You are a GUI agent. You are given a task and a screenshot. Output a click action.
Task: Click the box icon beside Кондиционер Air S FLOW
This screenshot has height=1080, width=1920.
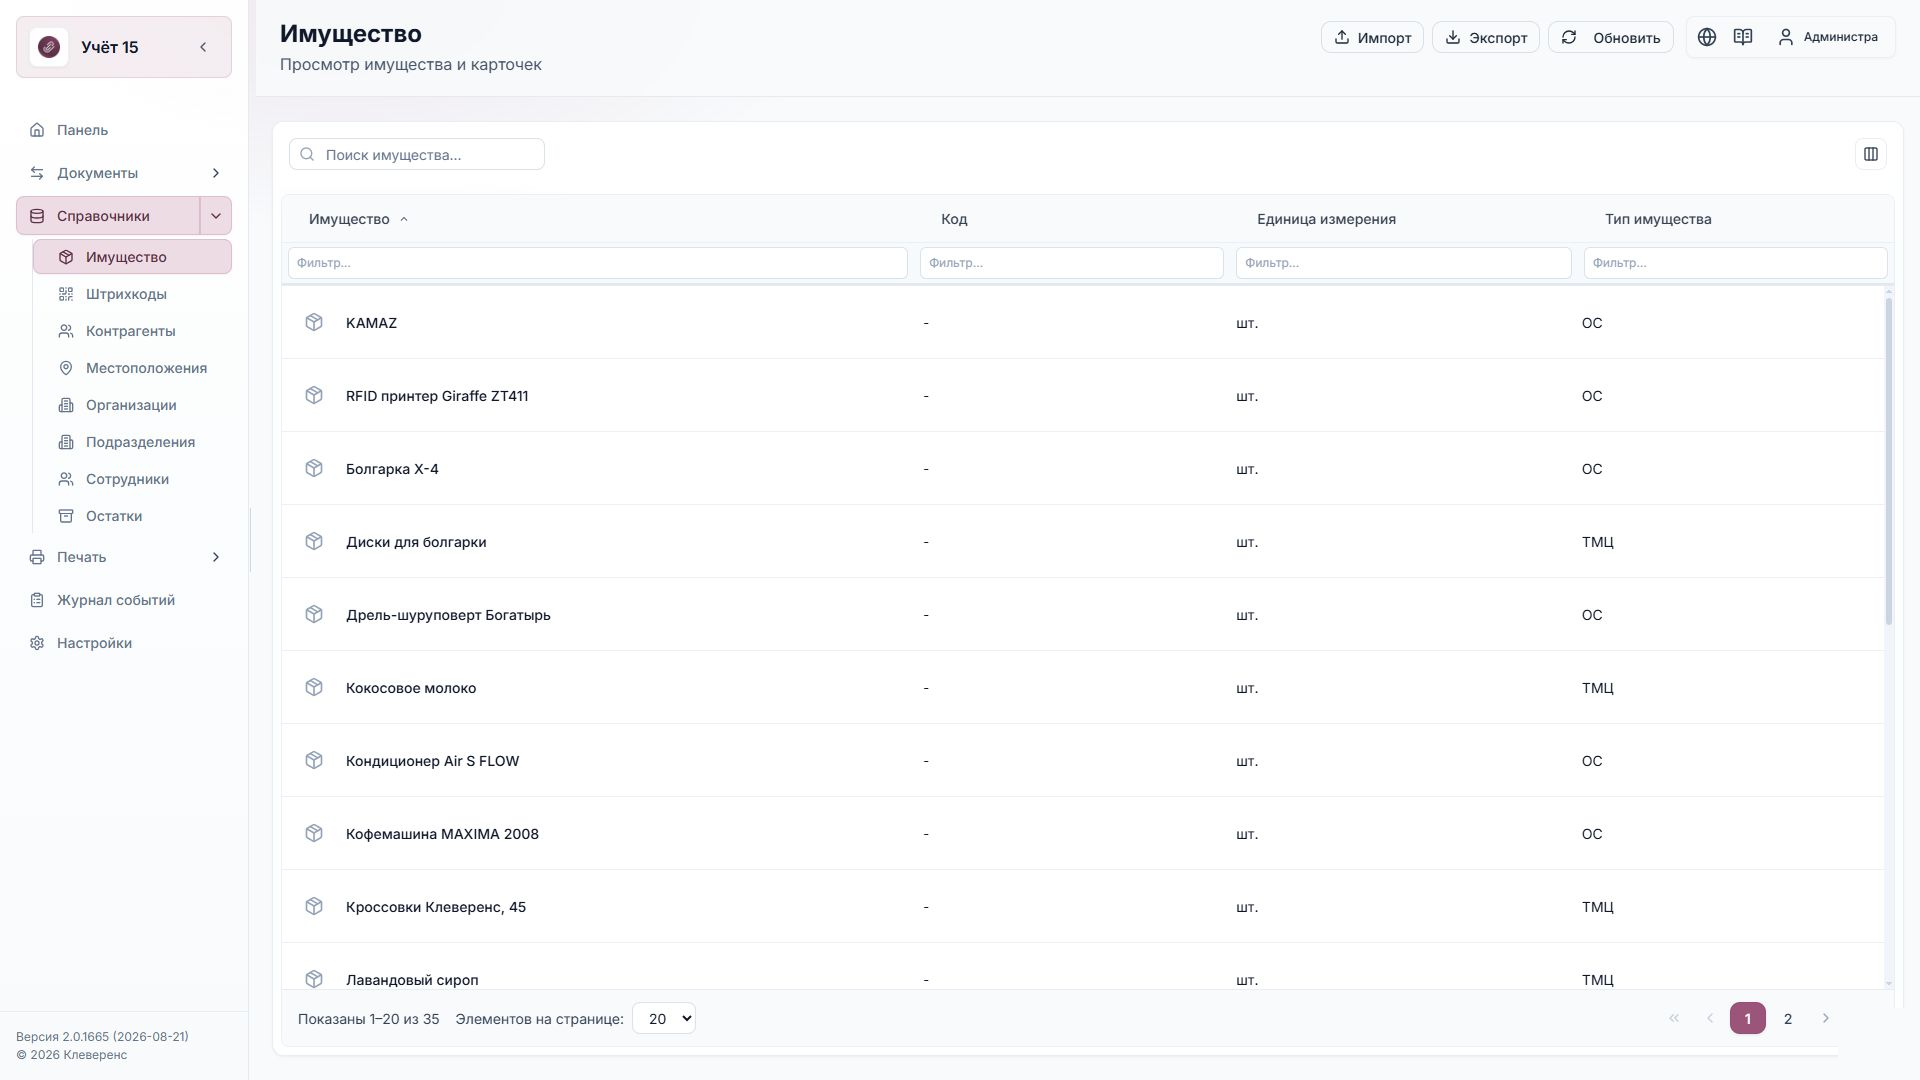tap(314, 760)
